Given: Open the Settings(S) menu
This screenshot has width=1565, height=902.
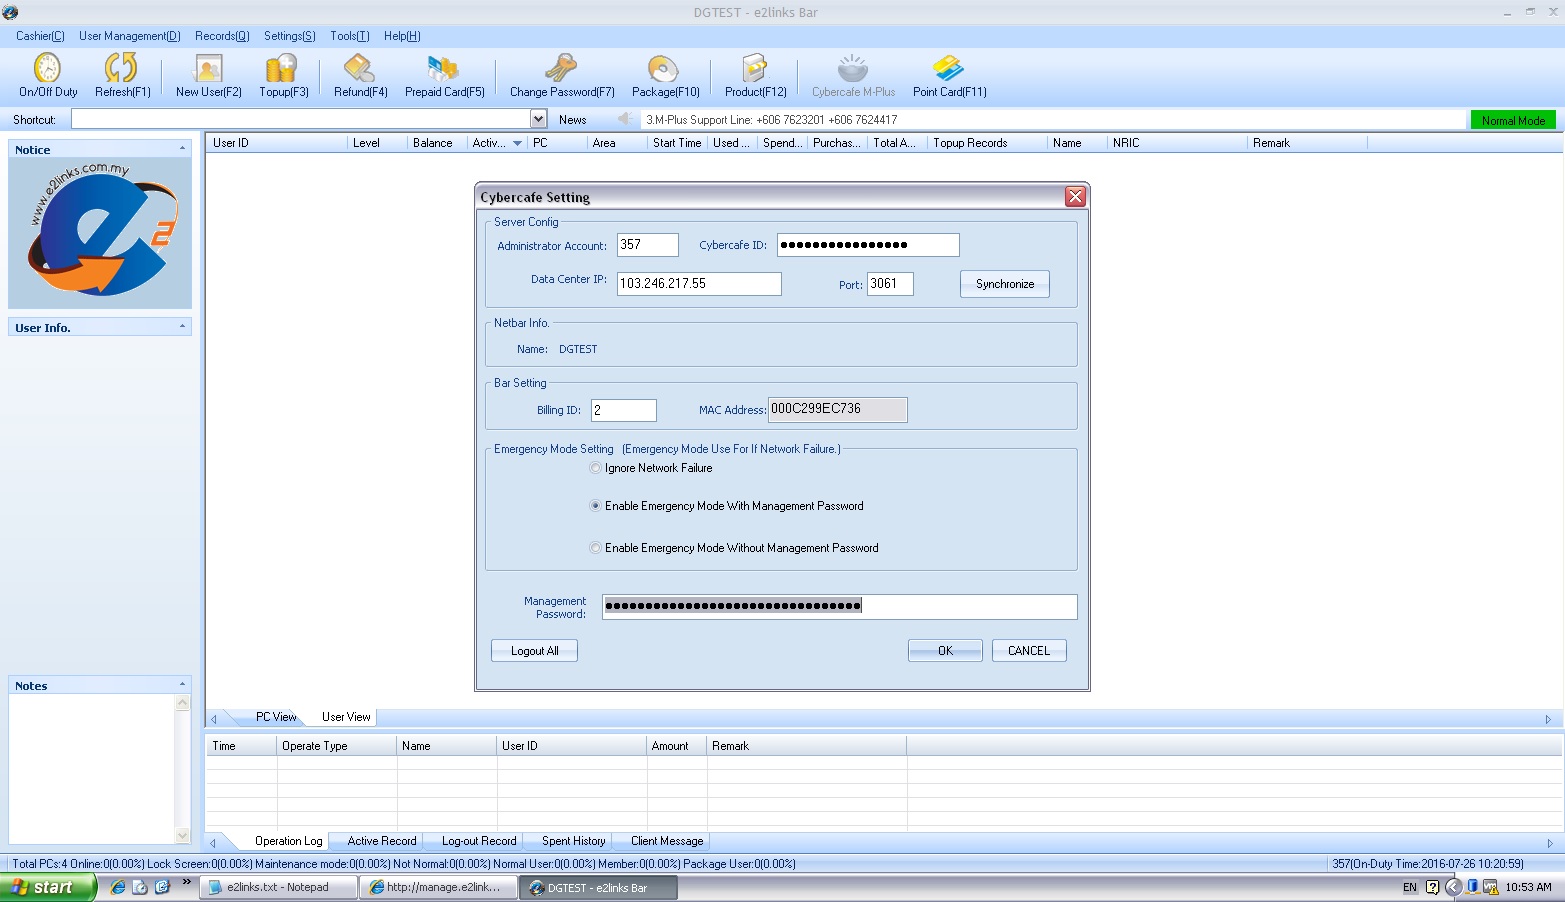Looking at the screenshot, I should click(289, 36).
